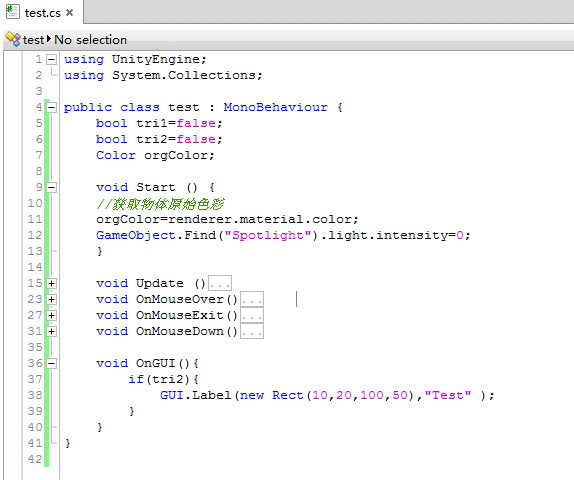This screenshot has height=480, width=574.
Task: Expand the Update method fold at line 15
Action: click(x=52, y=283)
